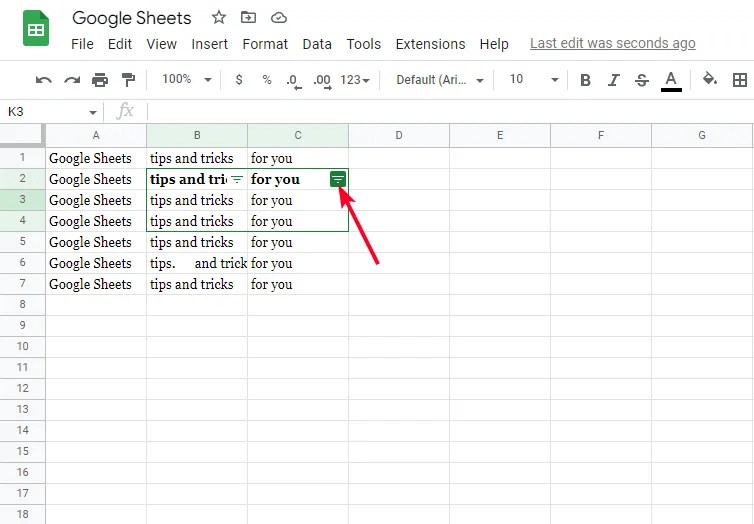Toggle italic formatting

click(614, 80)
